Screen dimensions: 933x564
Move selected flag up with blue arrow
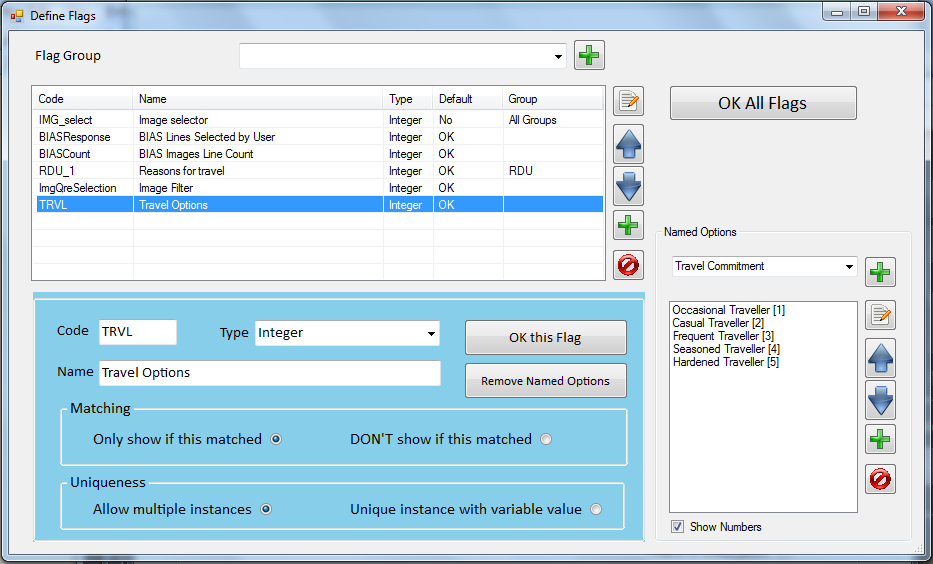pos(628,145)
